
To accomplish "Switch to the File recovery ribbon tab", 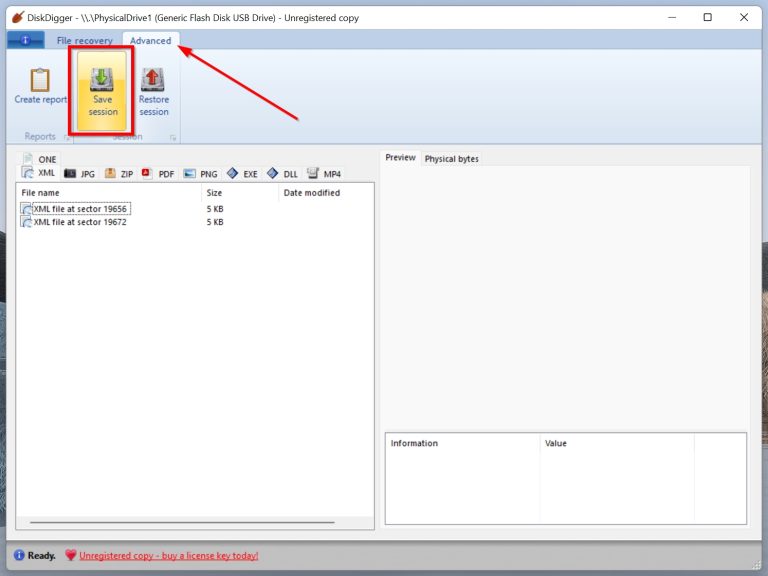I will coord(84,41).
